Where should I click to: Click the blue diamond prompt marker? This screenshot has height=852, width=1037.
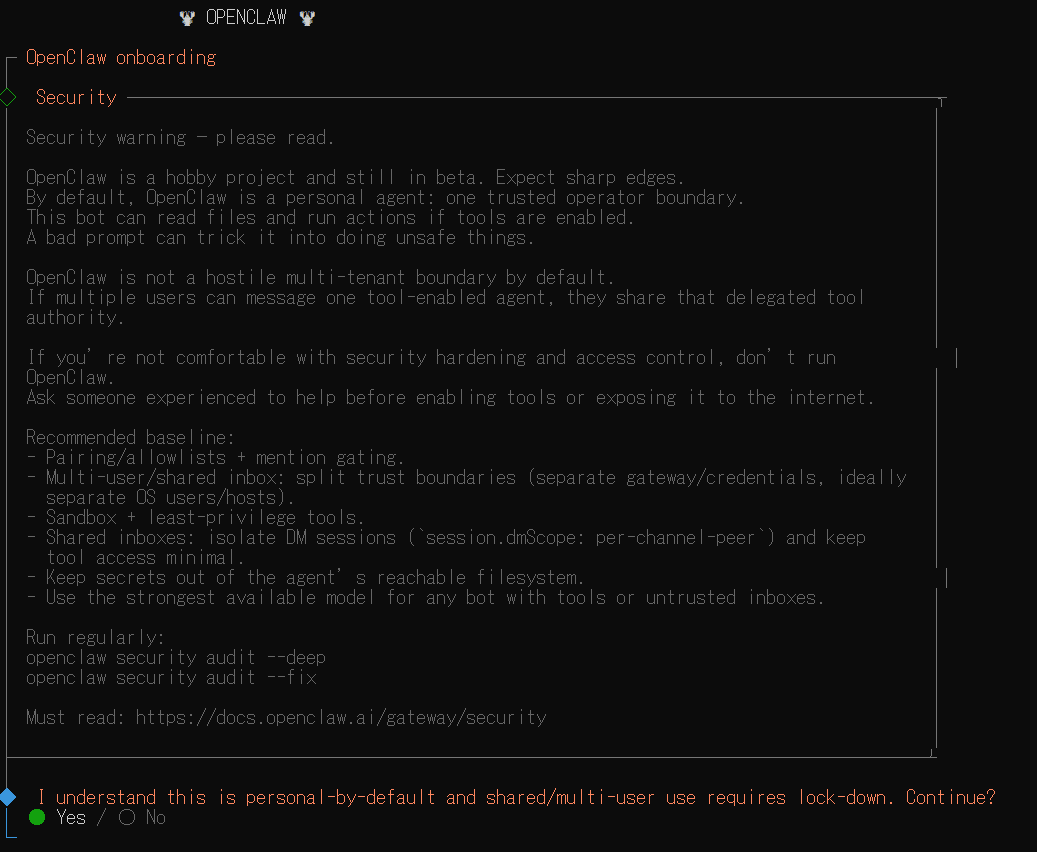pyautogui.click(x=8, y=797)
